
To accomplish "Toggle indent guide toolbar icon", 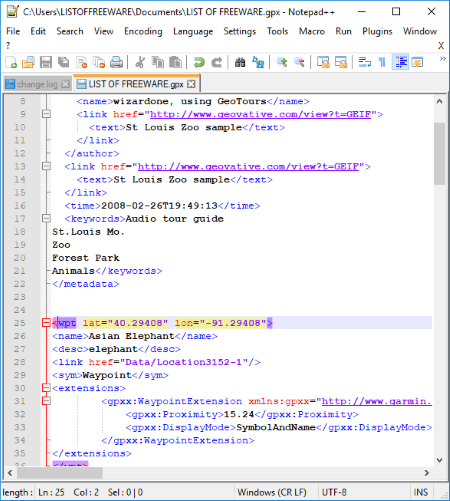I will point(400,62).
